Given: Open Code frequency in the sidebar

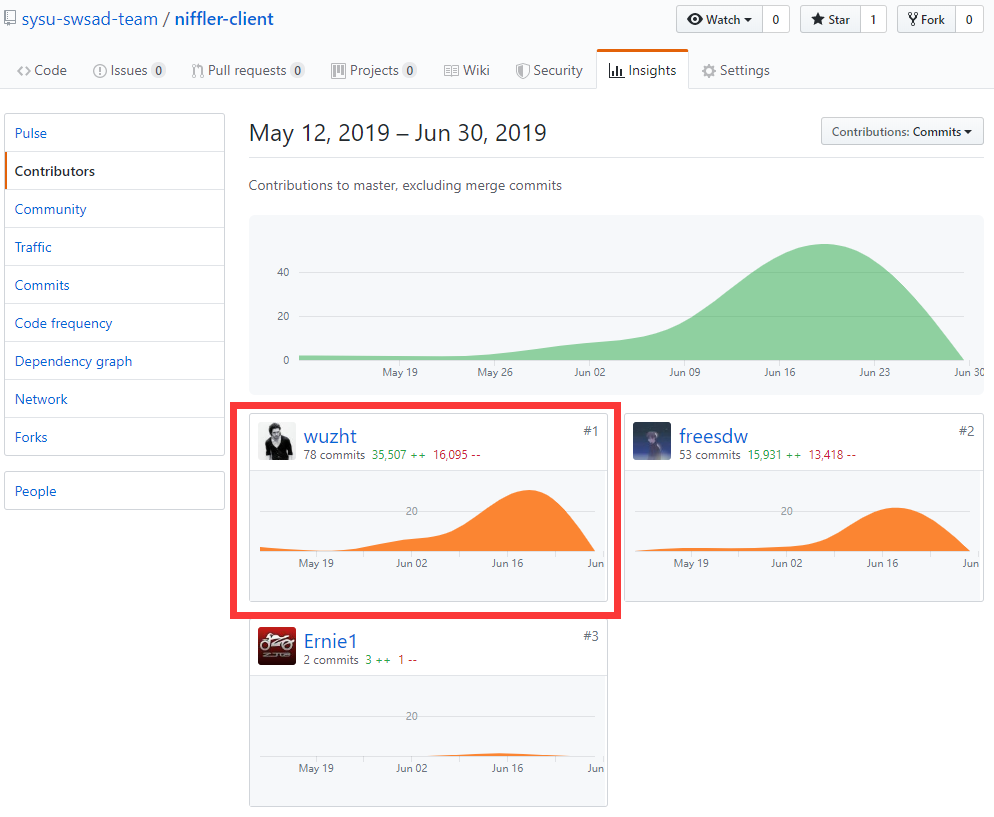Looking at the screenshot, I should [x=63, y=323].
